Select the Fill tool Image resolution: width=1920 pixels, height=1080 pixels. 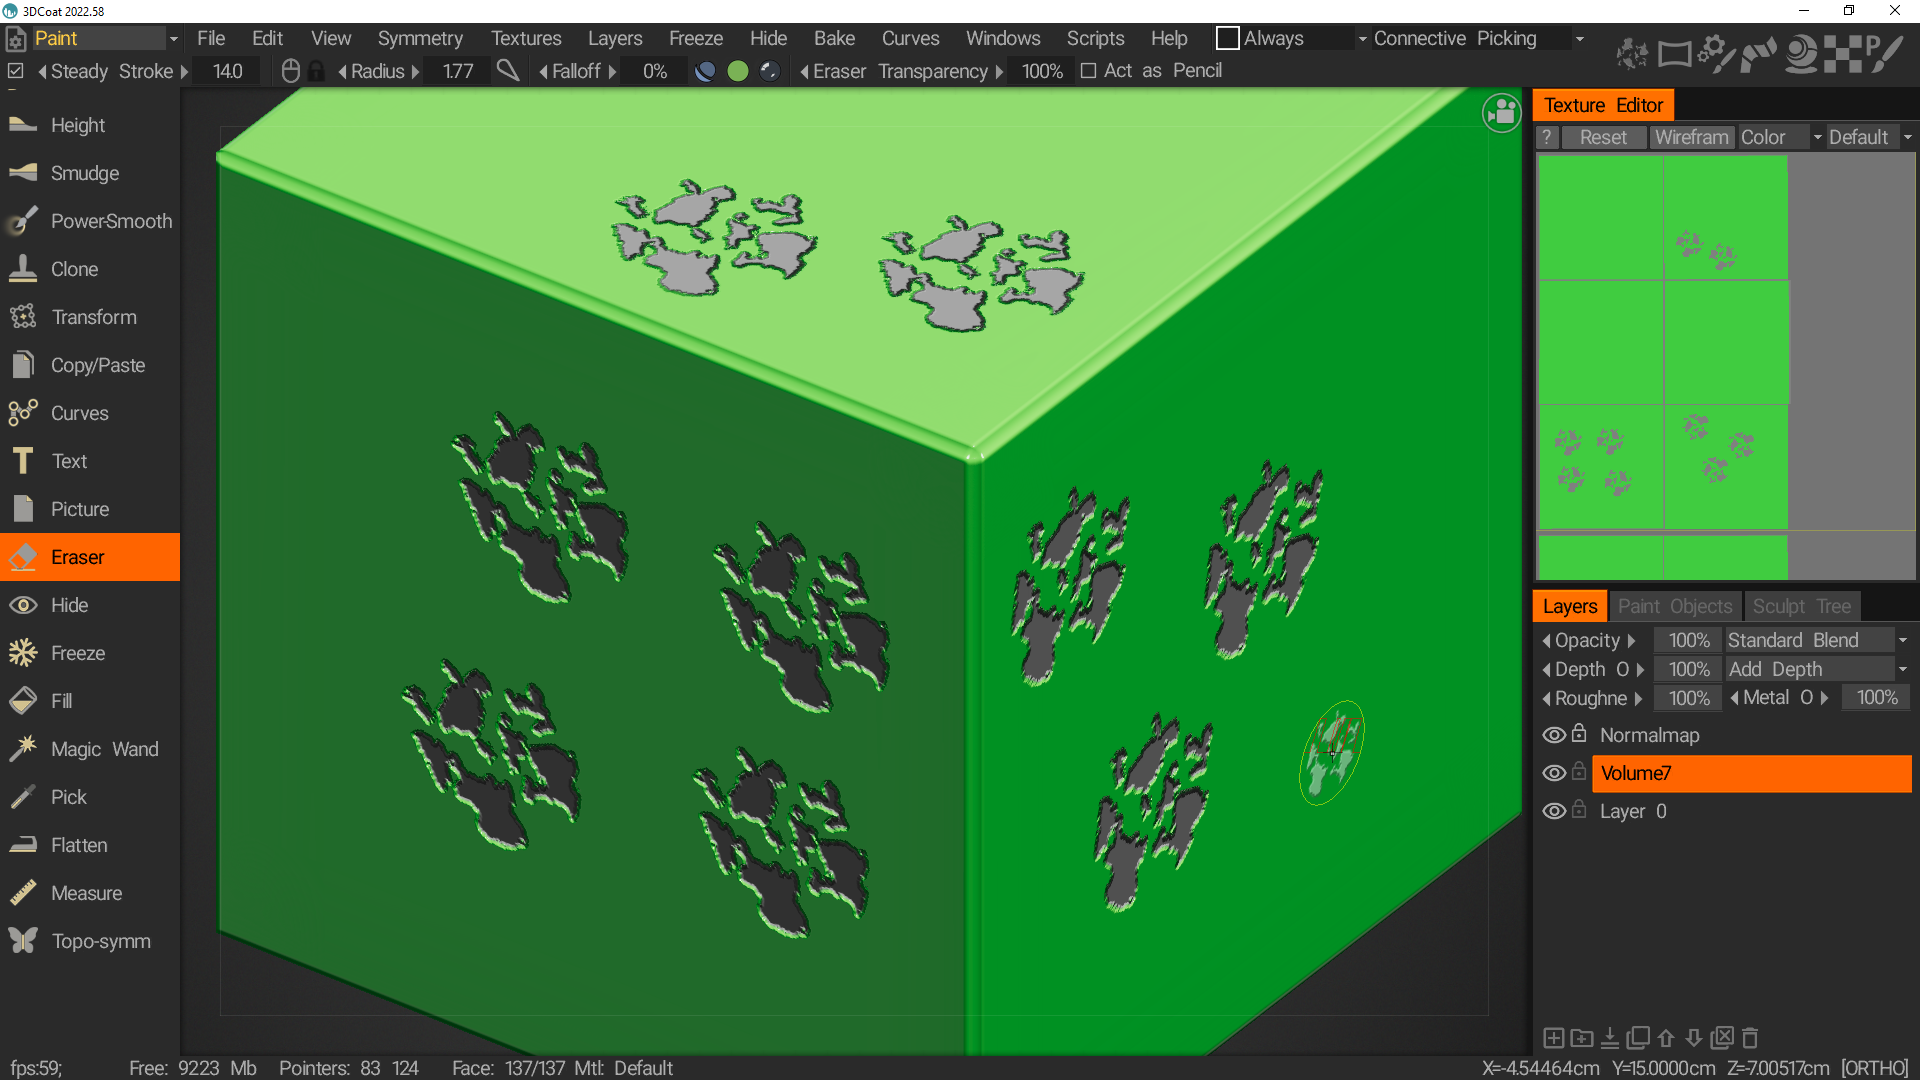click(90, 701)
